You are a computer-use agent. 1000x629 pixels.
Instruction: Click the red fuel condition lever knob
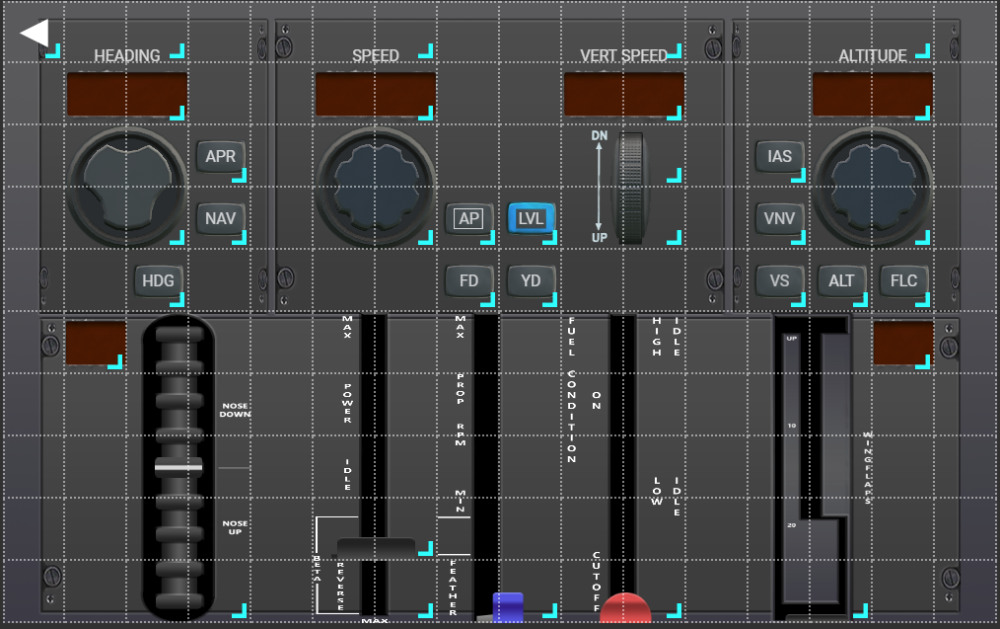tap(625, 608)
